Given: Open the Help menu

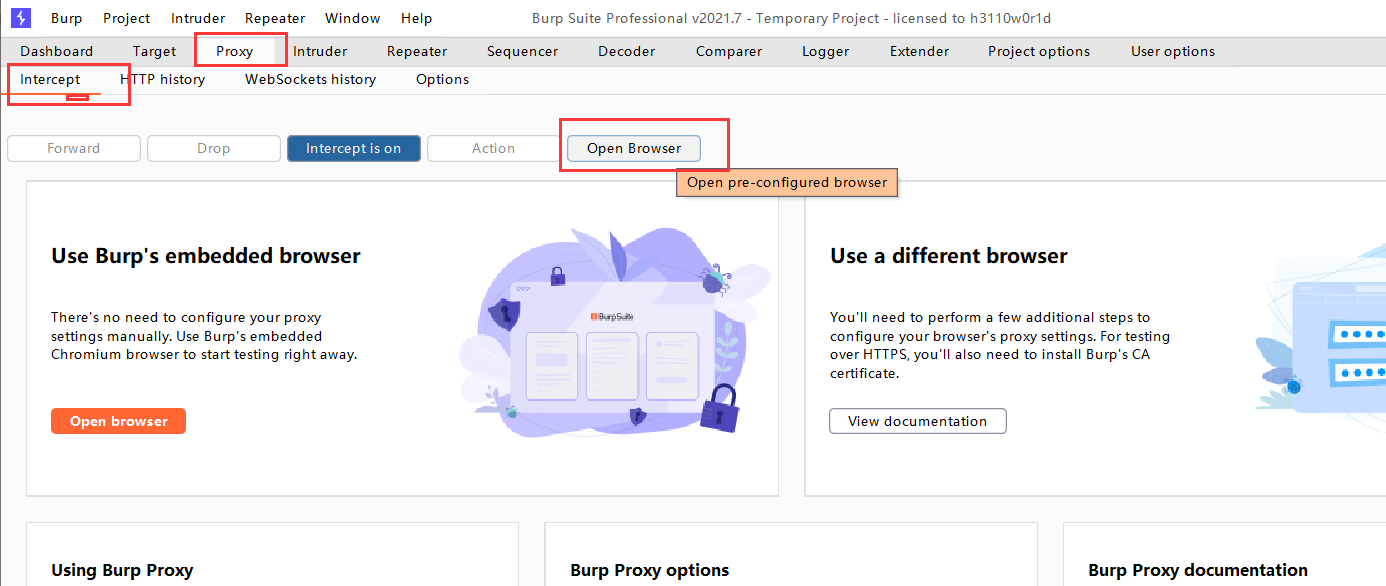Looking at the screenshot, I should [x=416, y=18].
